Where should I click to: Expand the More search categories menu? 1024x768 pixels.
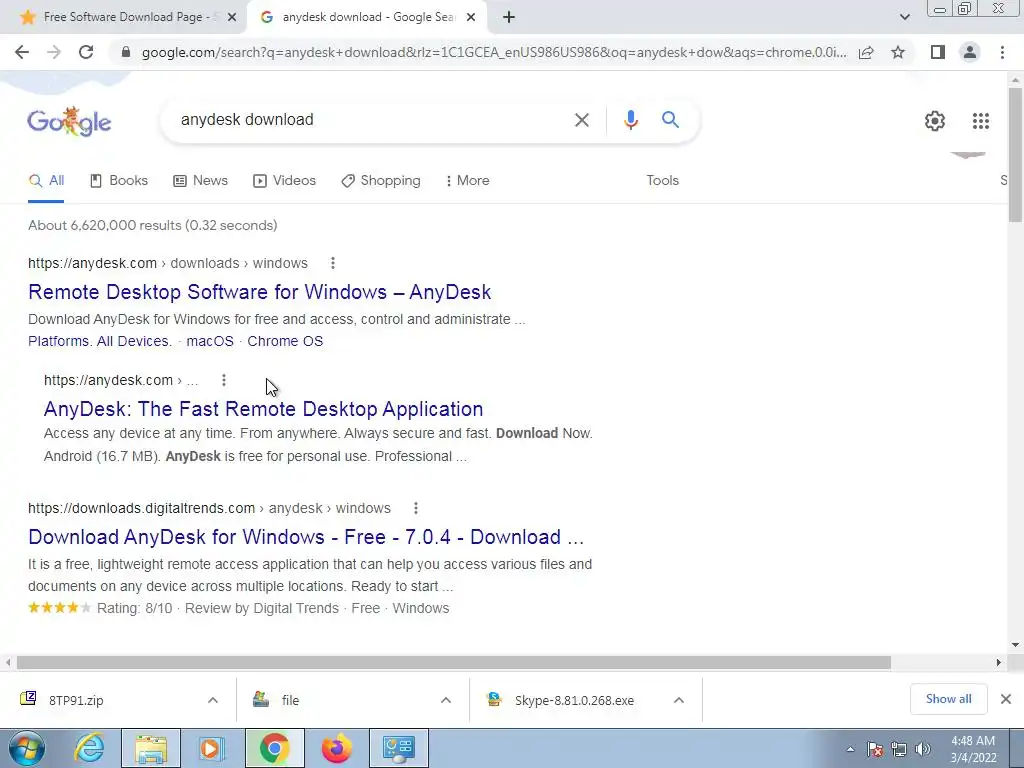pyautogui.click(x=468, y=181)
